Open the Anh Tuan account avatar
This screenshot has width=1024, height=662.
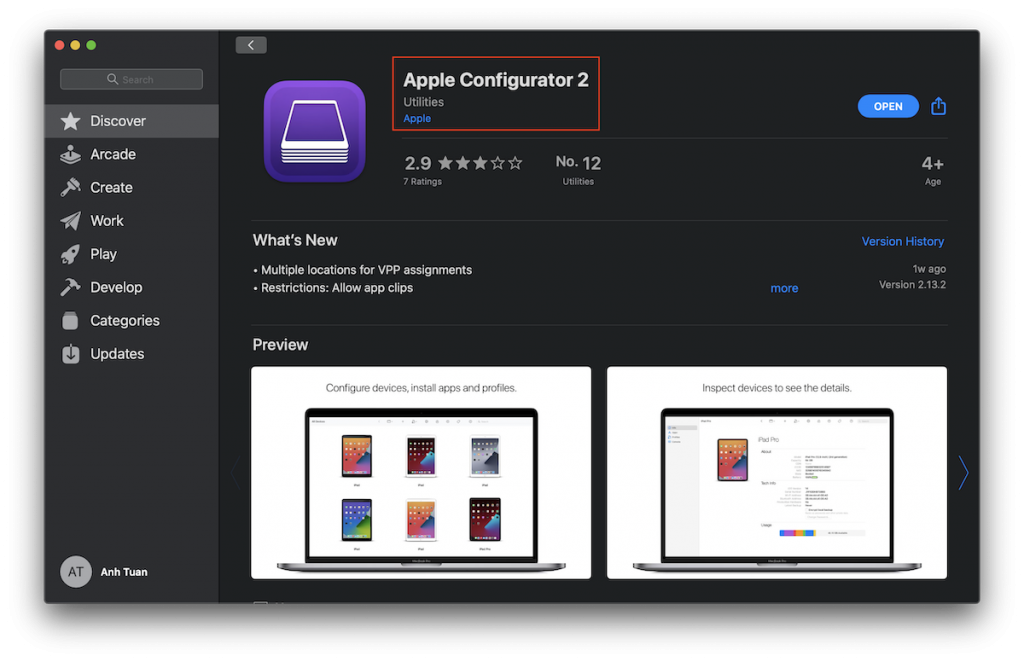tap(75, 572)
